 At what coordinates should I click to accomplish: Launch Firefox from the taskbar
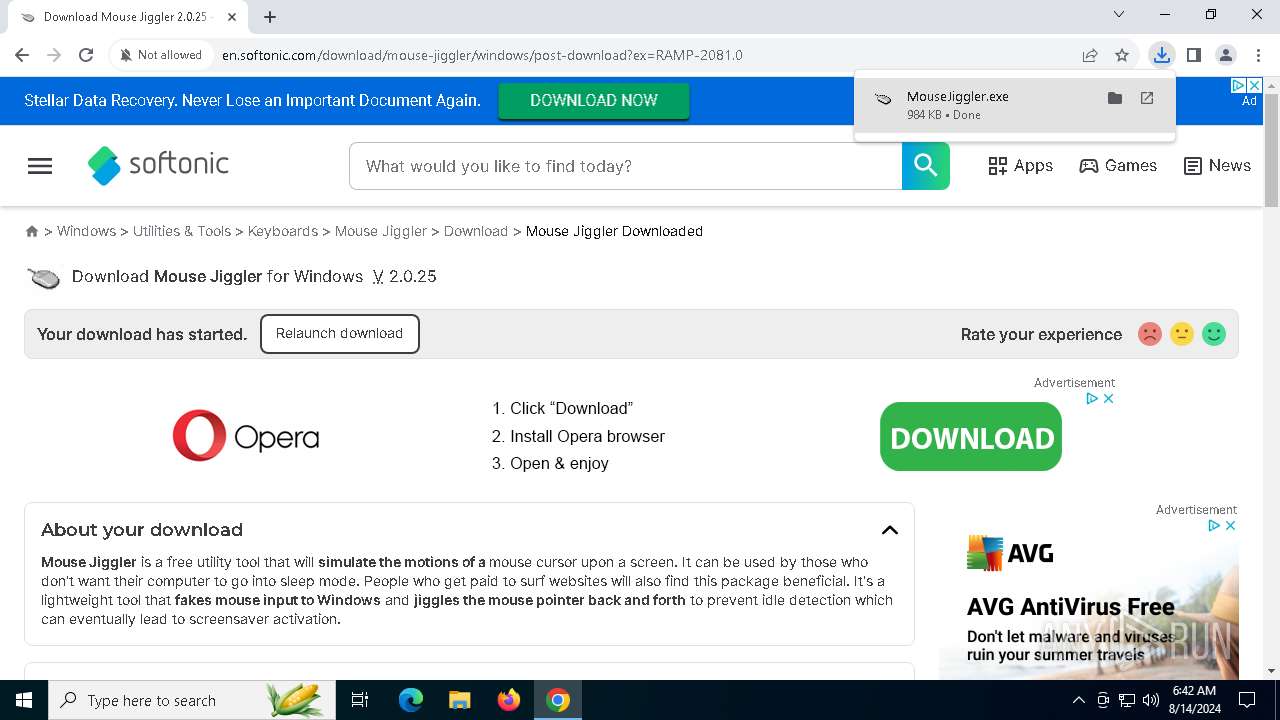(509, 700)
